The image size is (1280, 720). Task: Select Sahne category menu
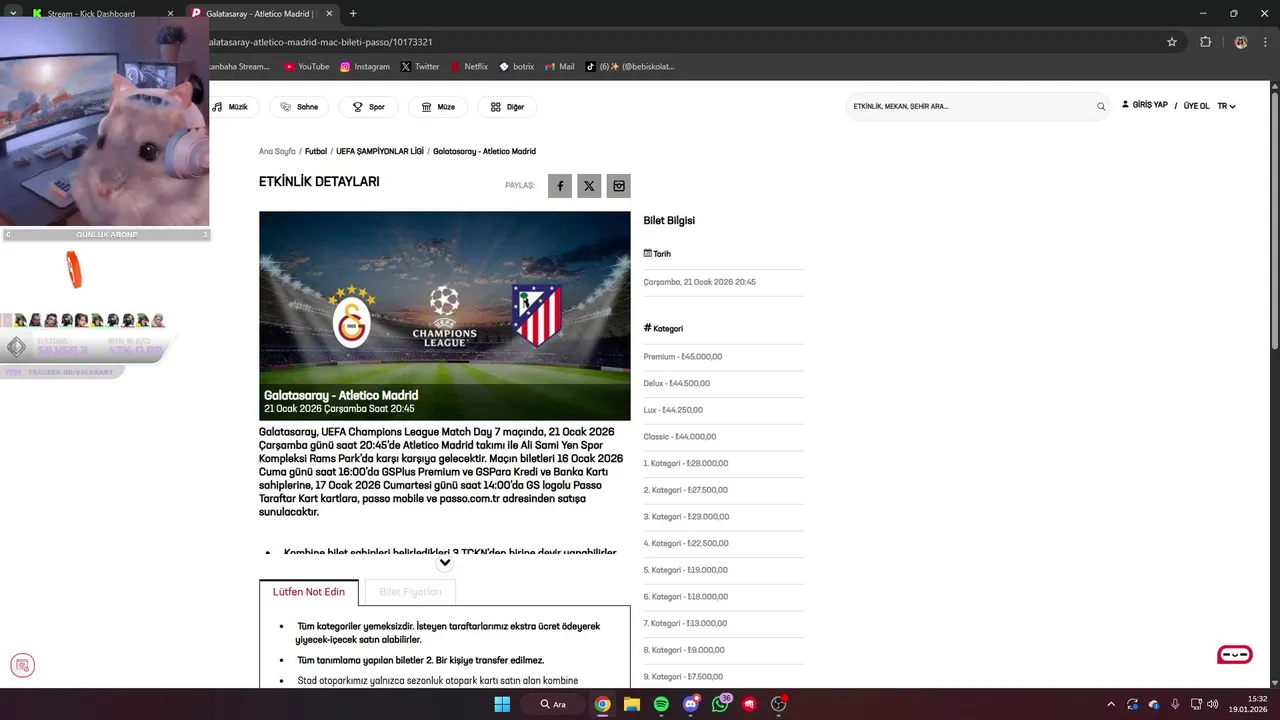pos(299,107)
